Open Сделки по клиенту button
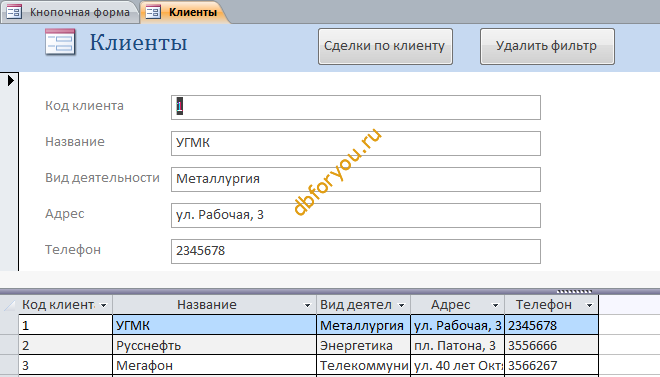Image resolution: width=660 pixels, height=377 pixels. tap(385, 46)
